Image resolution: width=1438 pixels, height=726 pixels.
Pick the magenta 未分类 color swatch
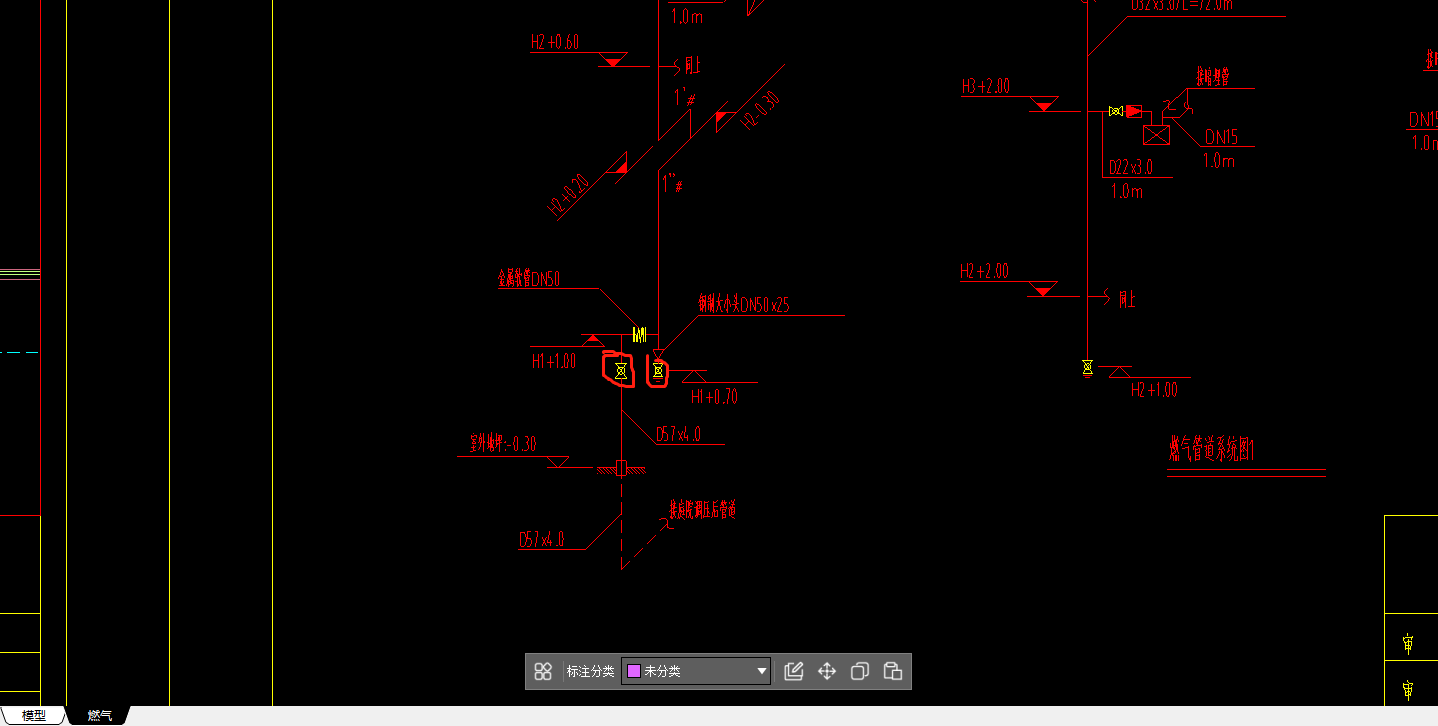click(x=633, y=671)
